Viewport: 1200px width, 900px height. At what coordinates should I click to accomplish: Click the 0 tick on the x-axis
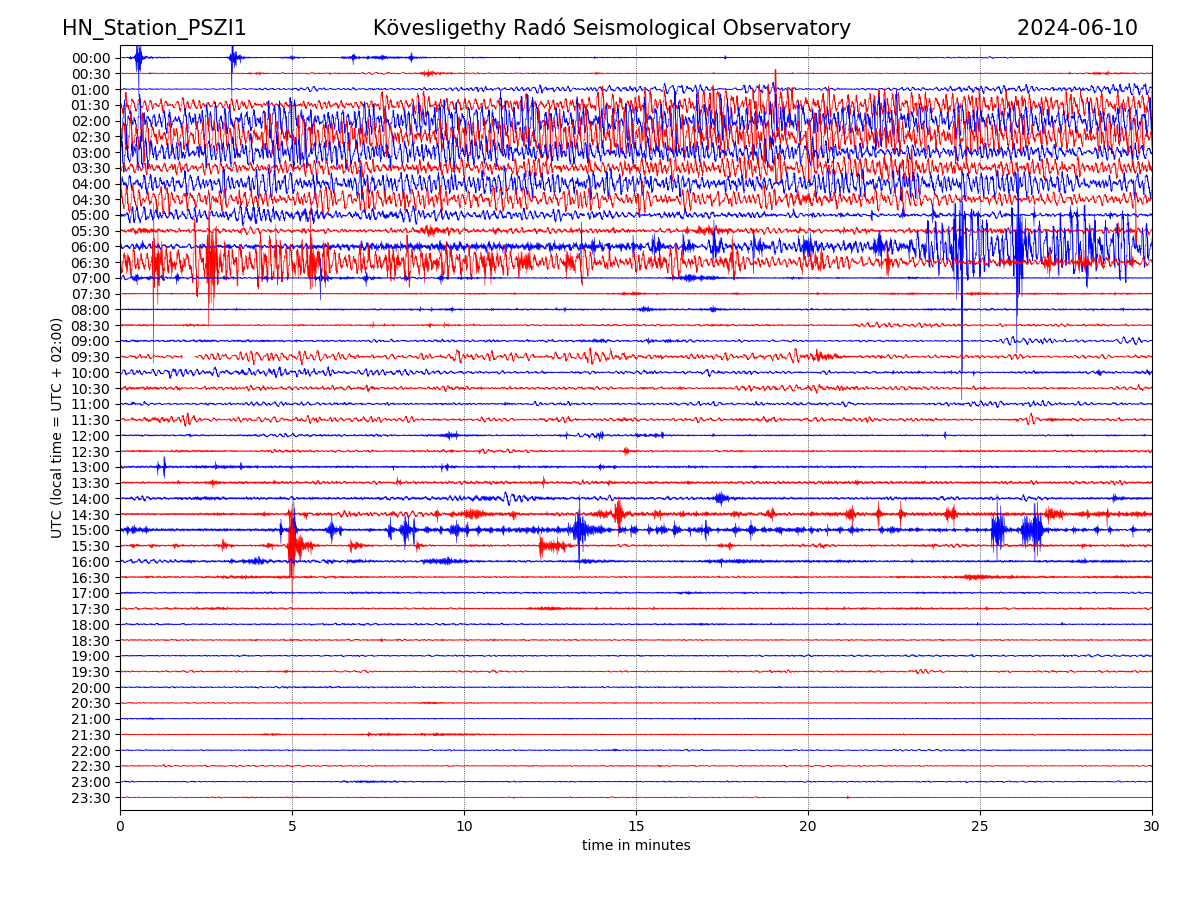click(x=120, y=826)
